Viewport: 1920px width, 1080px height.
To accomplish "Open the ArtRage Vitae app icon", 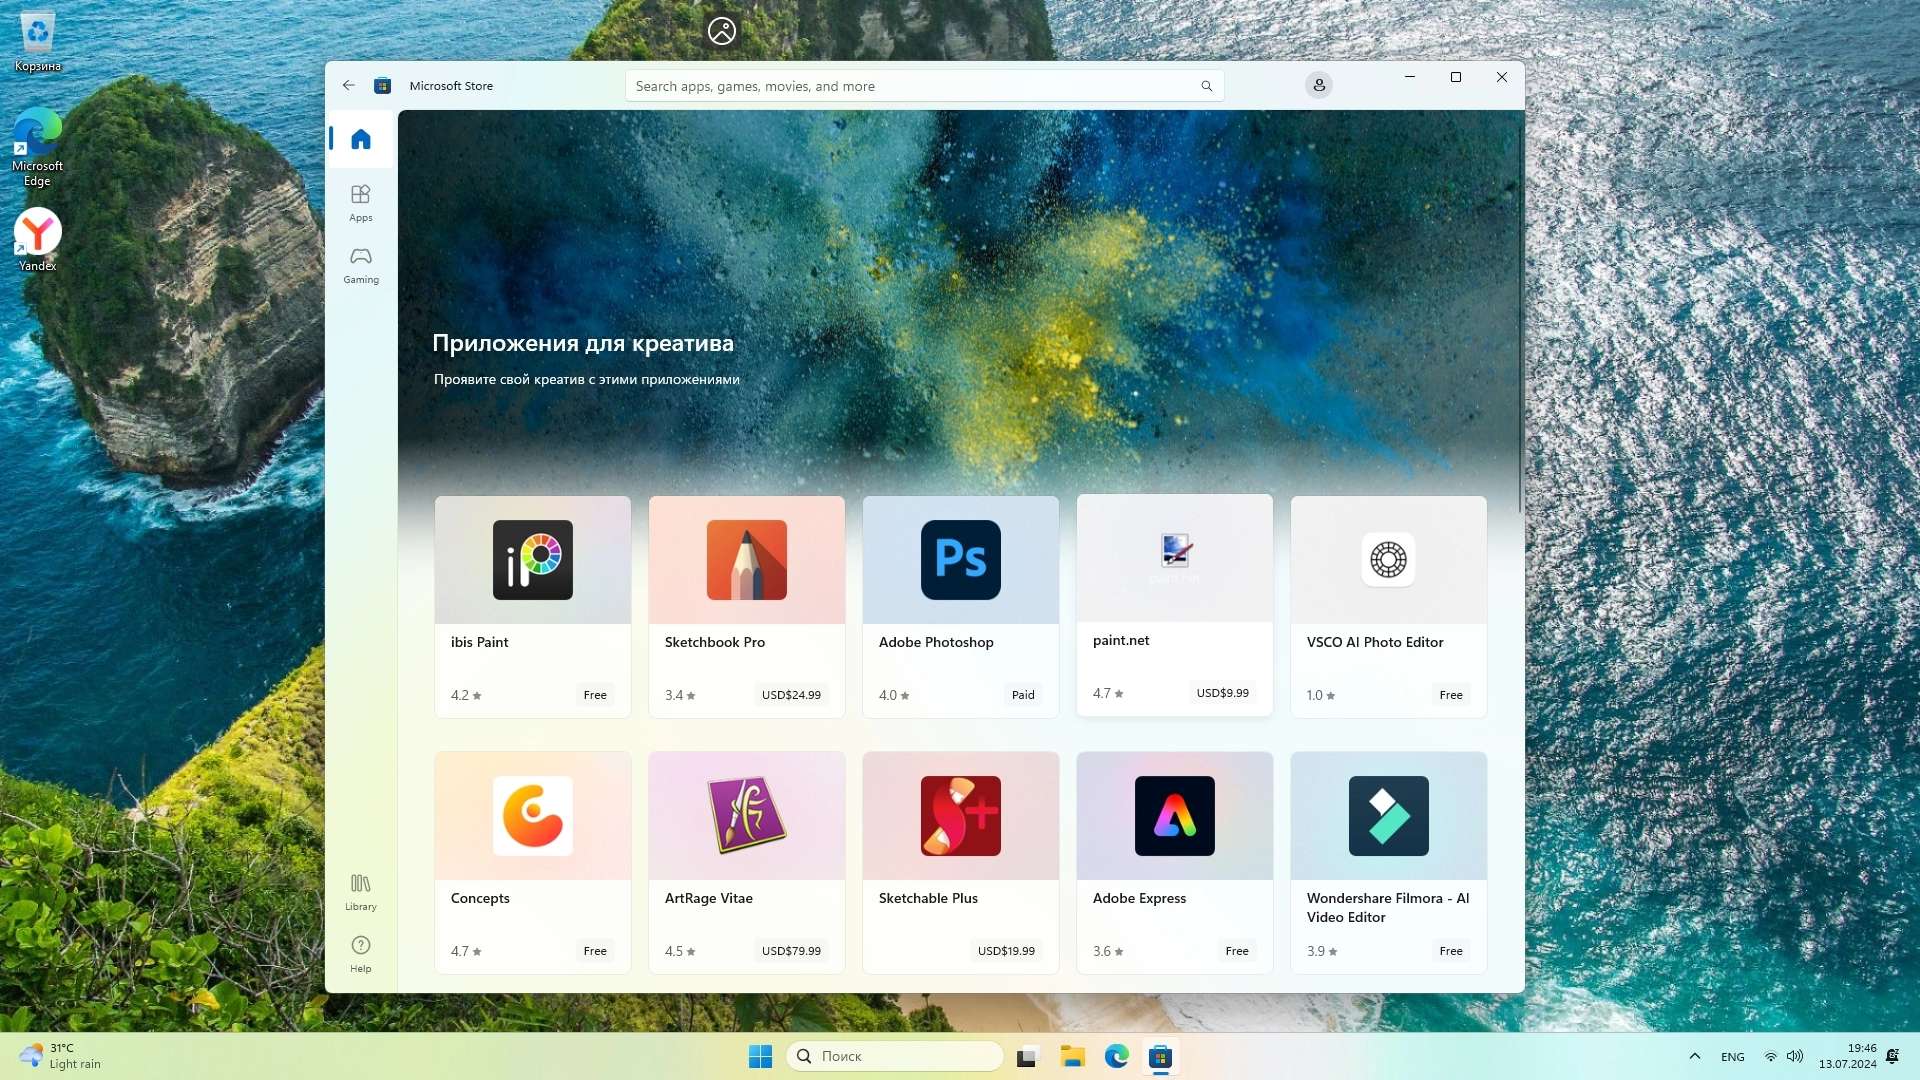I will click(x=747, y=816).
